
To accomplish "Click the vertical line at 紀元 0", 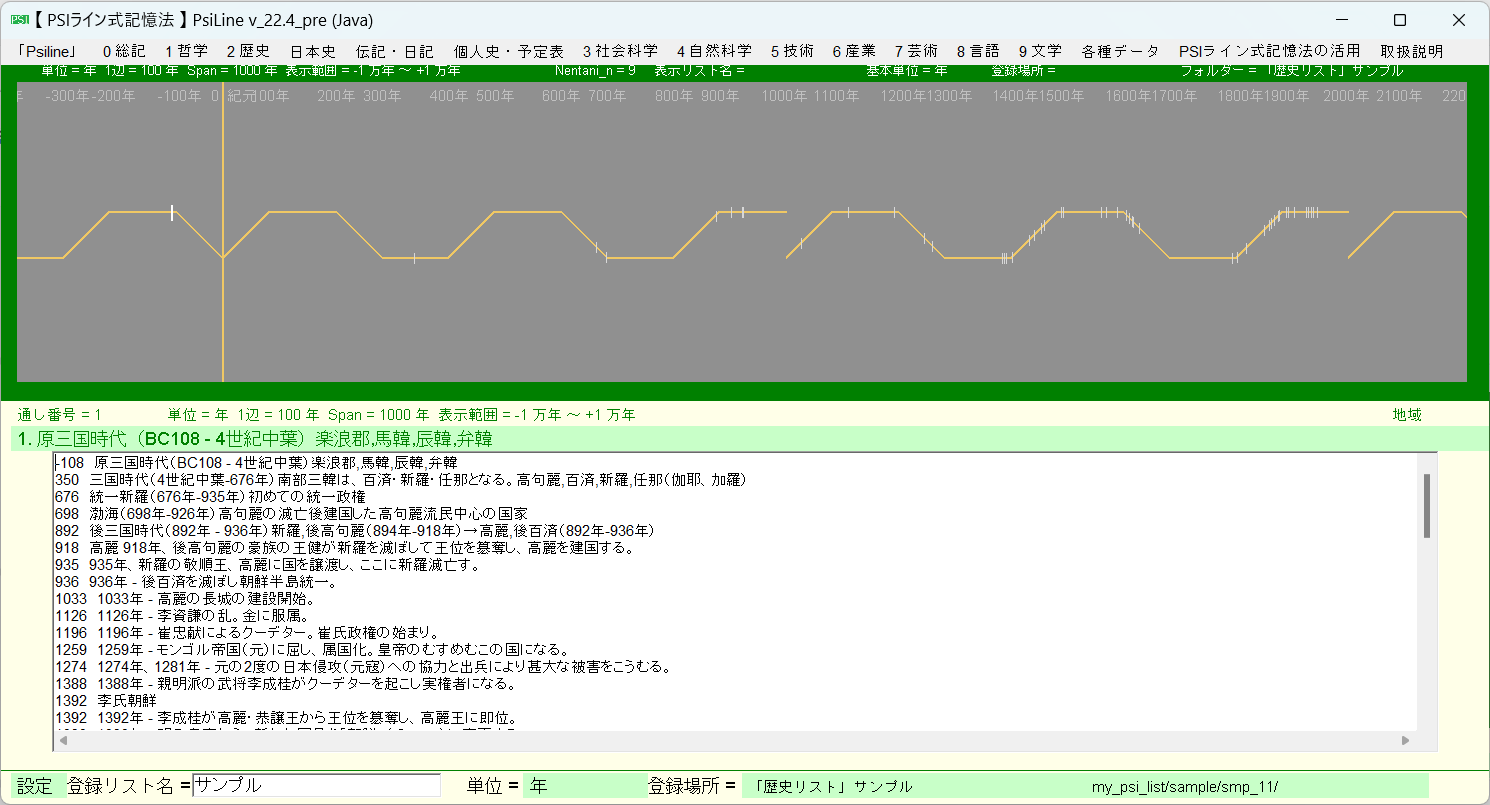I will click(222, 232).
